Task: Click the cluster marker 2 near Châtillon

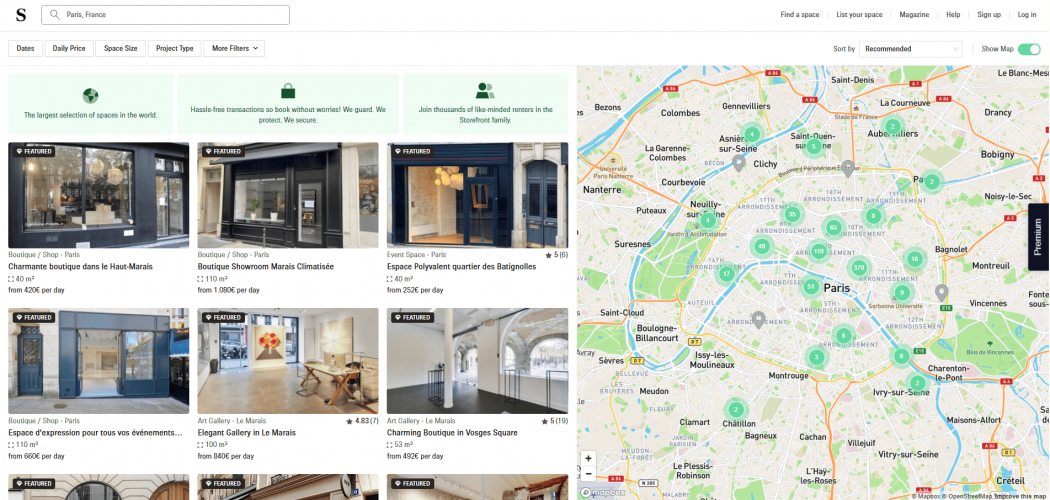Action: tap(736, 410)
